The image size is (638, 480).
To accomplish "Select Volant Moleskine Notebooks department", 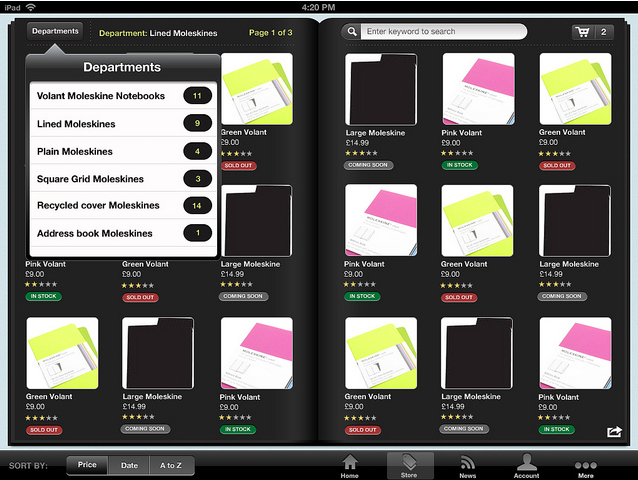I will pos(123,96).
